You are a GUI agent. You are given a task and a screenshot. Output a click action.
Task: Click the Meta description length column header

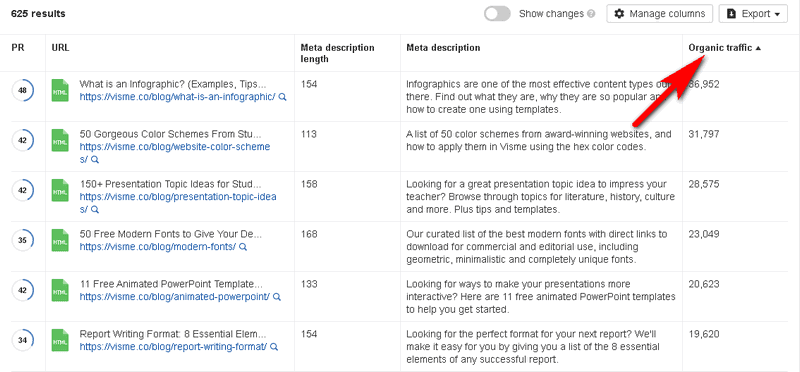337,53
